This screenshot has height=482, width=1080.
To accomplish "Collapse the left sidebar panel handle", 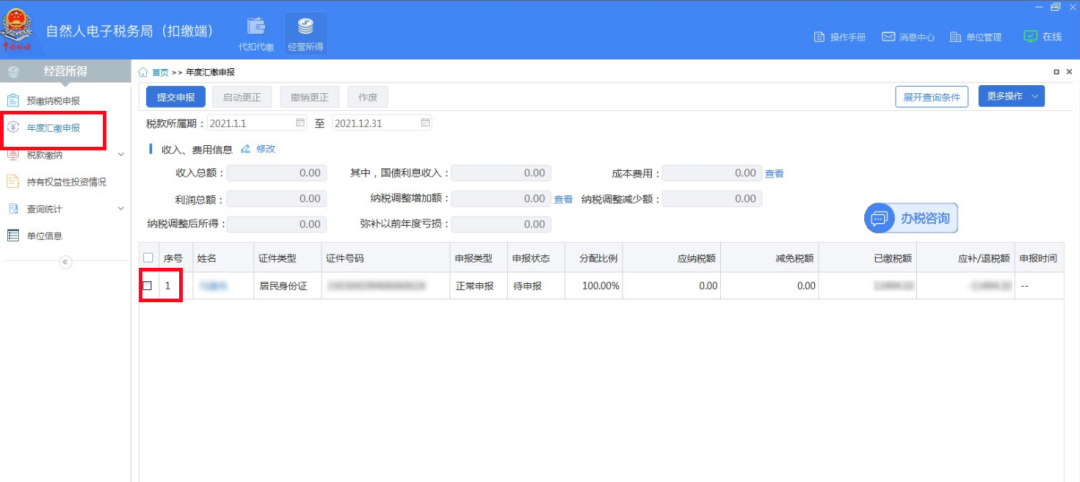I will (x=66, y=262).
